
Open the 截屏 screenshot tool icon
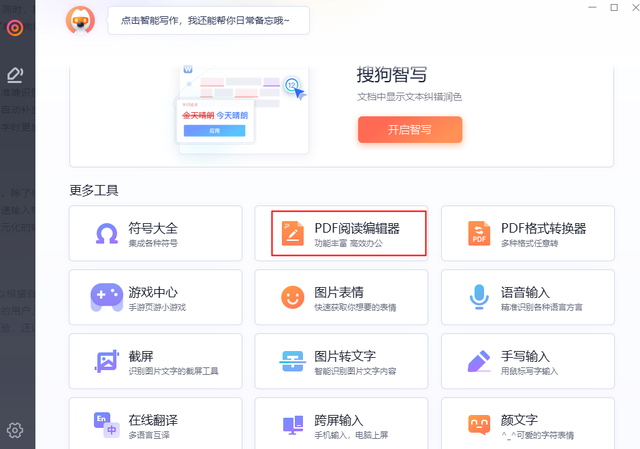(x=107, y=361)
